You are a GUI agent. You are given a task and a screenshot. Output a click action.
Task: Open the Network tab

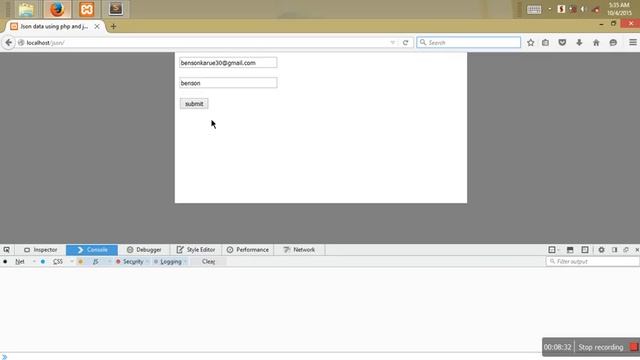[x=299, y=250]
